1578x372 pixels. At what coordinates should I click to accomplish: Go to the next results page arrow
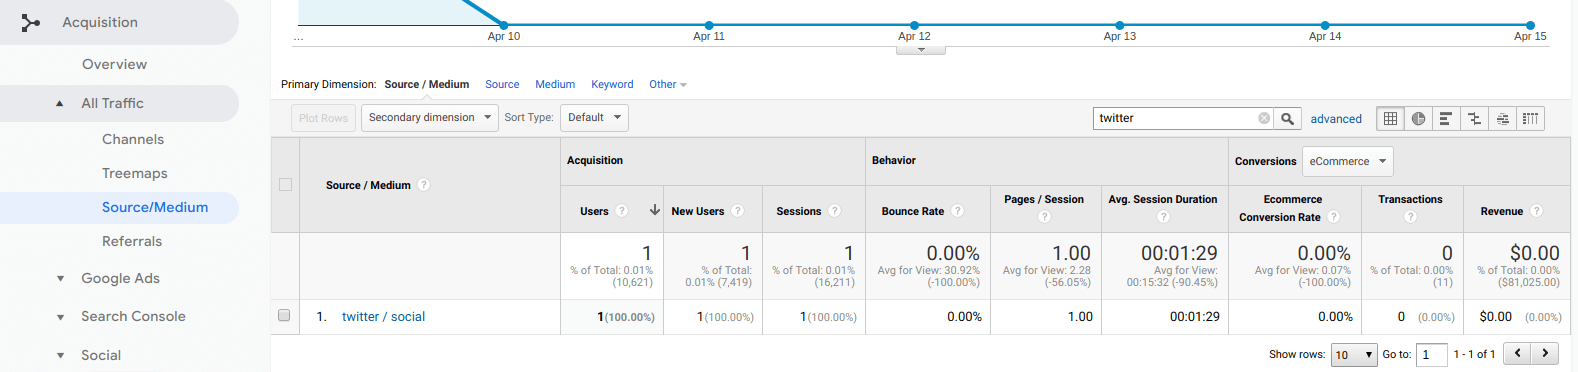click(x=1545, y=353)
